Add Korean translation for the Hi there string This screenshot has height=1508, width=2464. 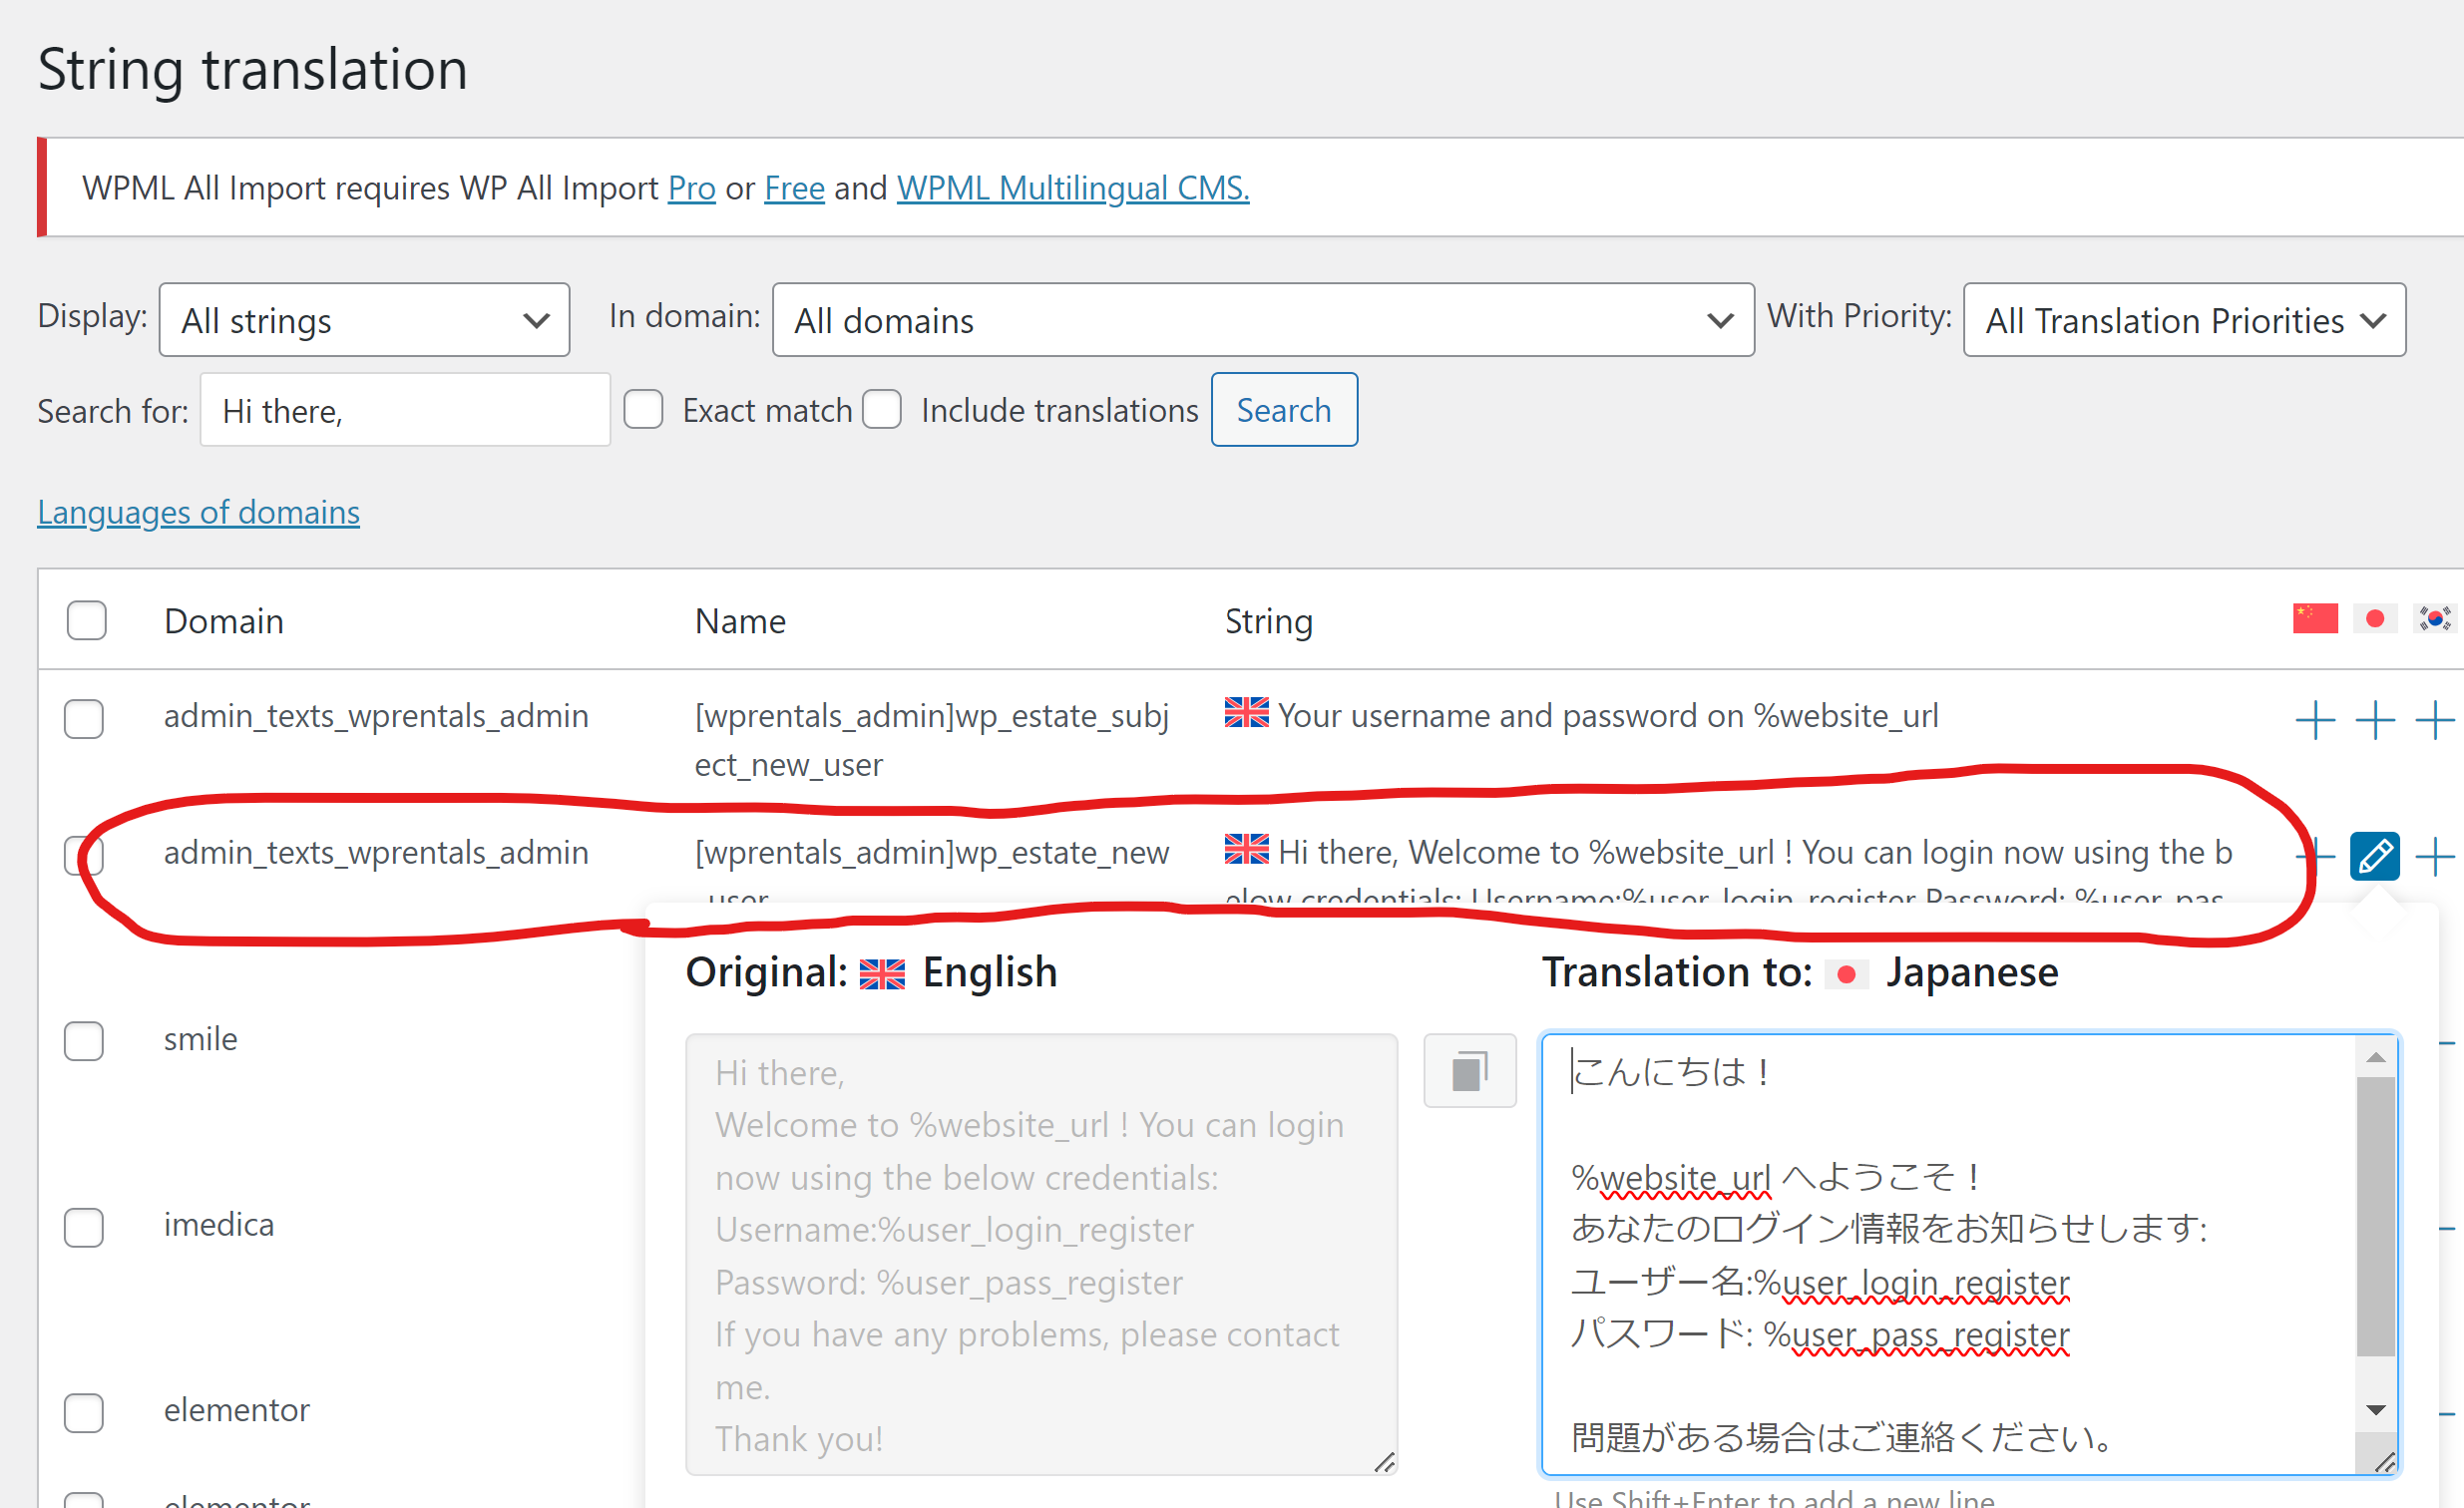[x=2435, y=856]
